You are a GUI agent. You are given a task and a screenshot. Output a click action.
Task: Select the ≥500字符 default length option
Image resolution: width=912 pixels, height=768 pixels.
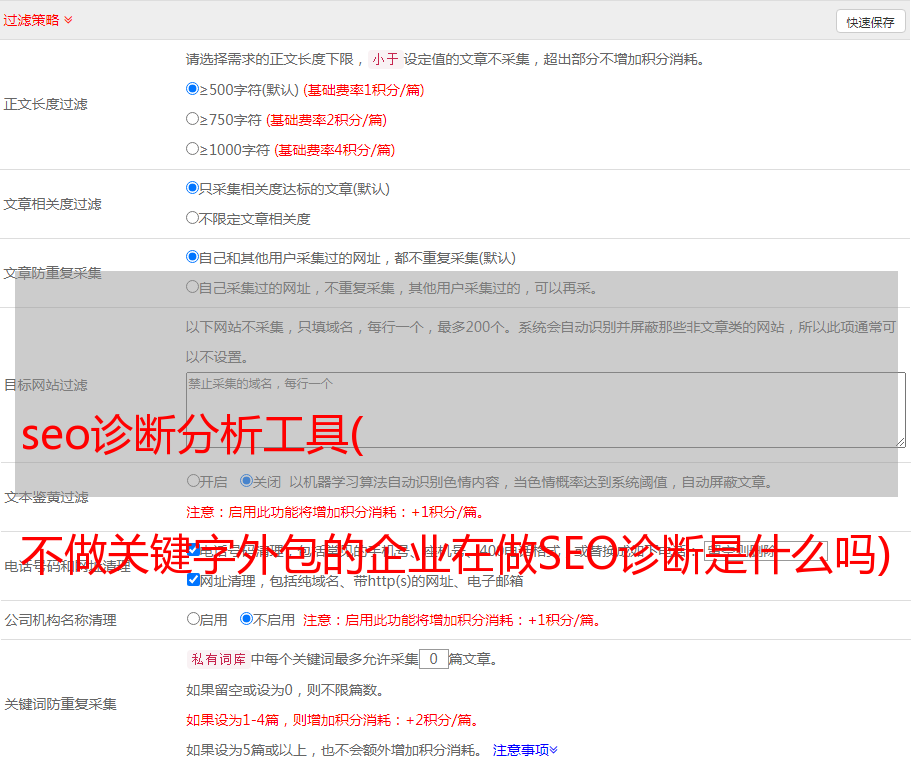[x=193, y=89]
